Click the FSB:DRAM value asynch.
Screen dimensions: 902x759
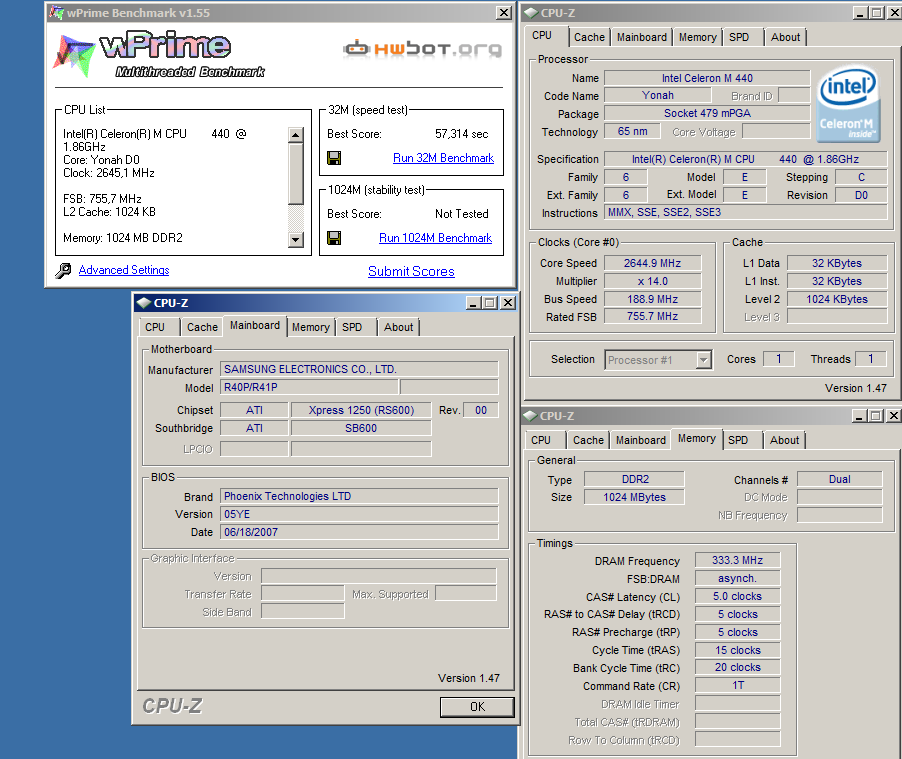737,578
